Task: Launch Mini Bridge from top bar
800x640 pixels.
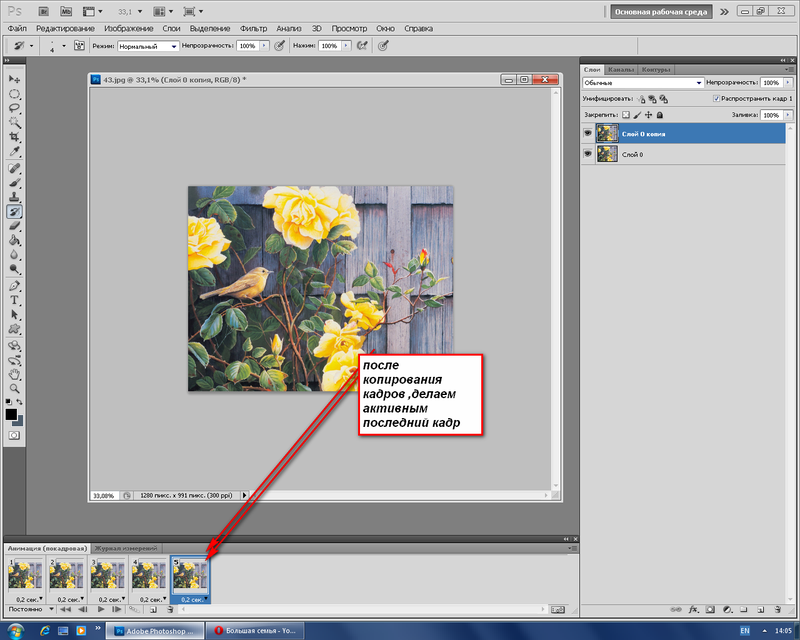Action: click(x=66, y=11)
